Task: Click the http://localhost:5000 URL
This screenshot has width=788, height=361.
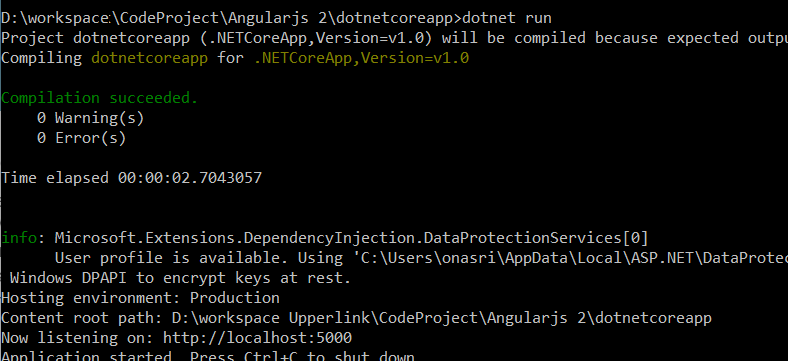Action: point(257,337)
